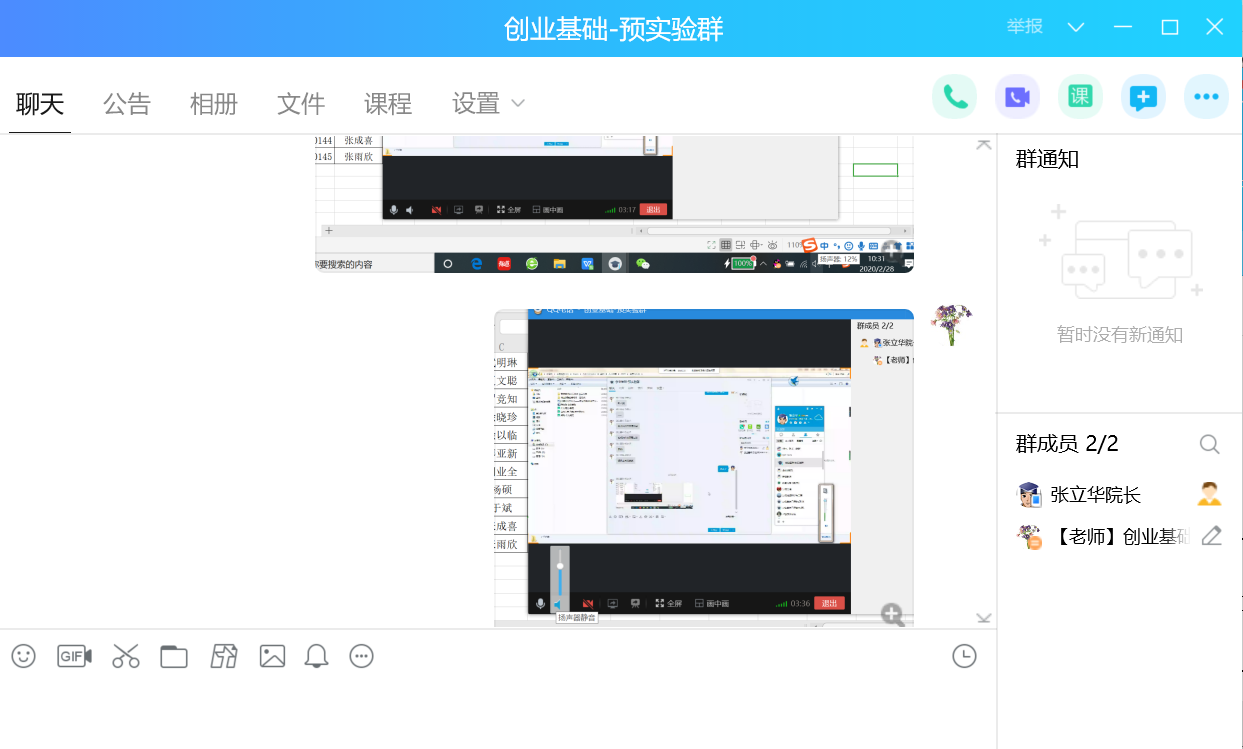Open the lower shared screenshot image
The image size is (1243, 749).
pos(703,467)
